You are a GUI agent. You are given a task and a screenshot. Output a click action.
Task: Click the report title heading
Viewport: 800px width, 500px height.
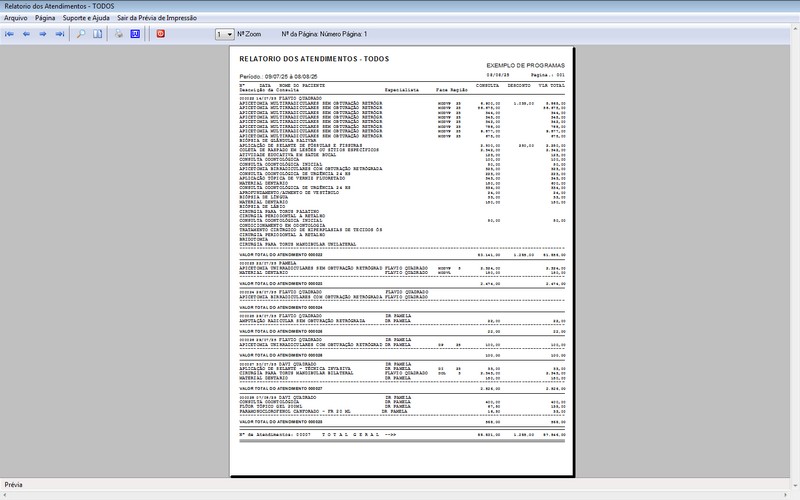314,59
